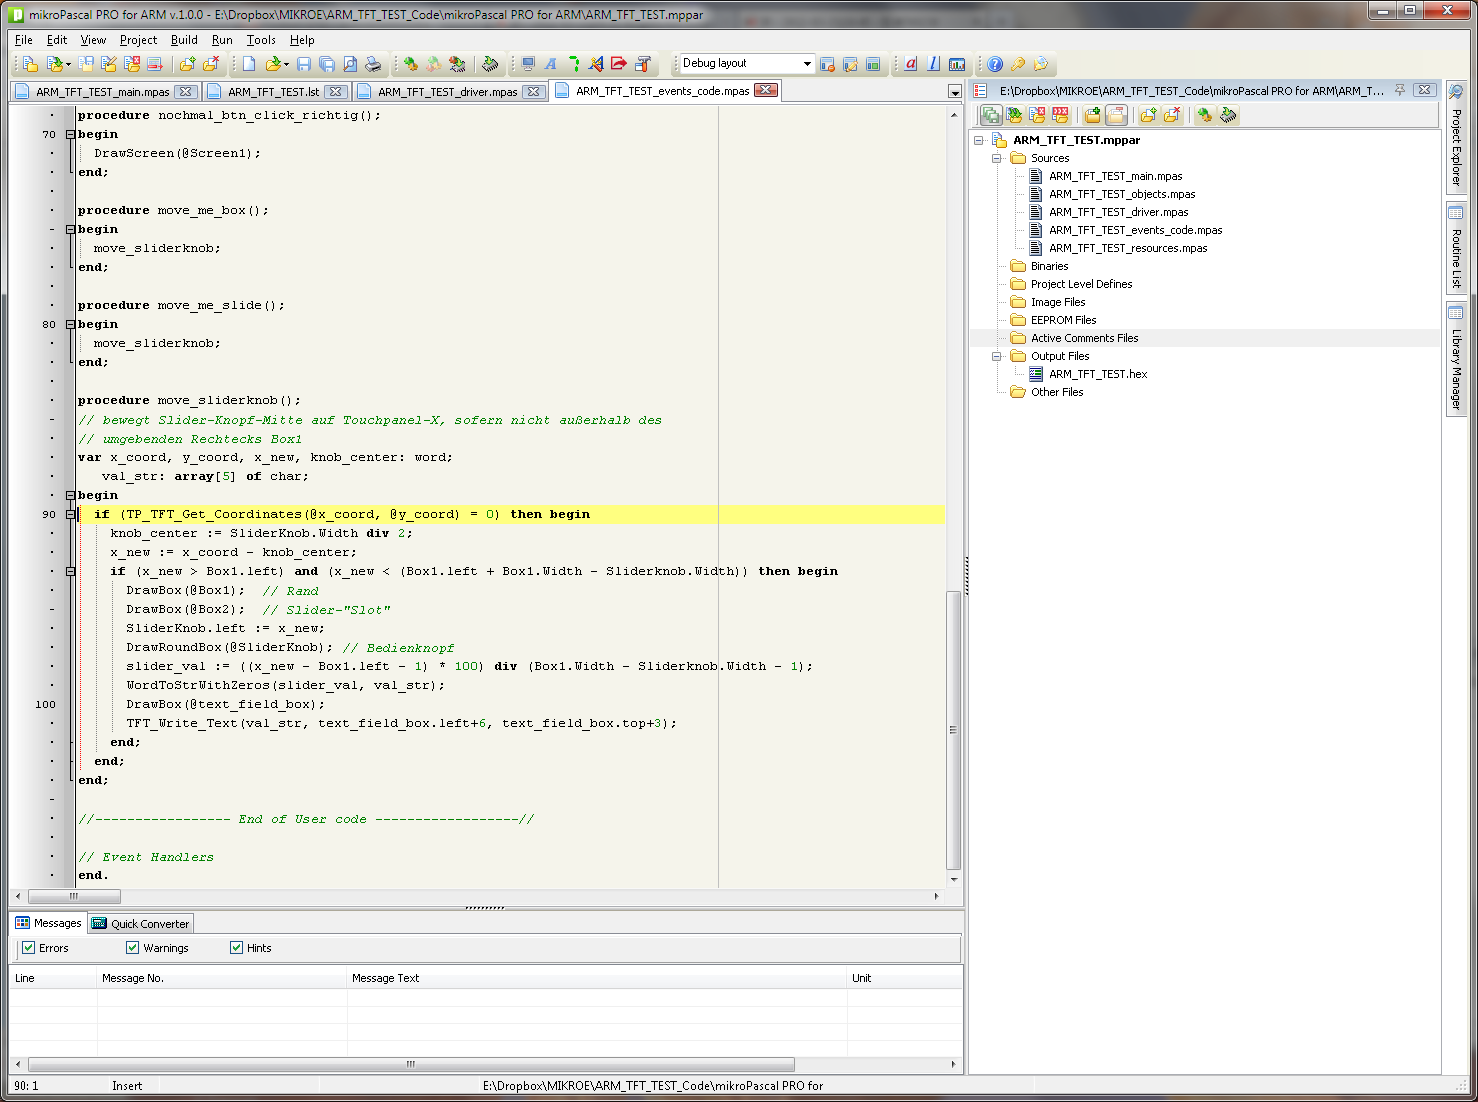Click the statistics chart icon in toolbar
1478x1102 pixels.
pos(957,64)
